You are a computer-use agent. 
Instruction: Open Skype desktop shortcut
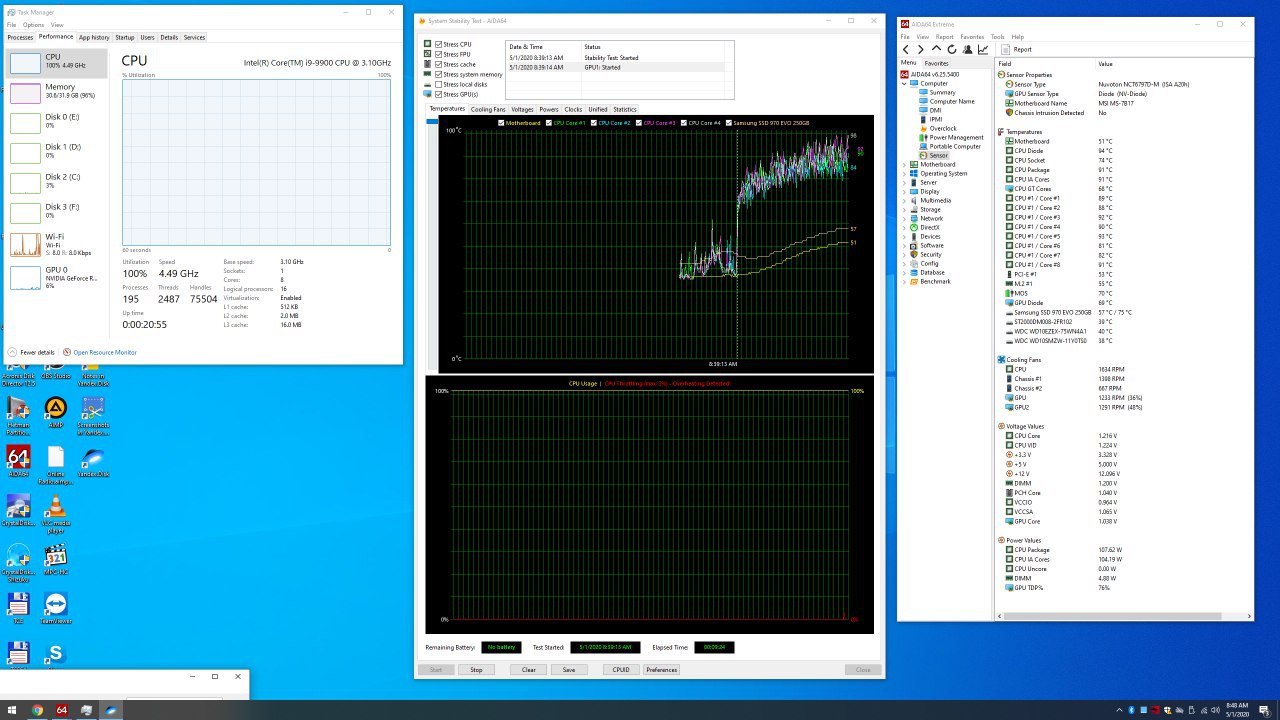click(56, 656)
